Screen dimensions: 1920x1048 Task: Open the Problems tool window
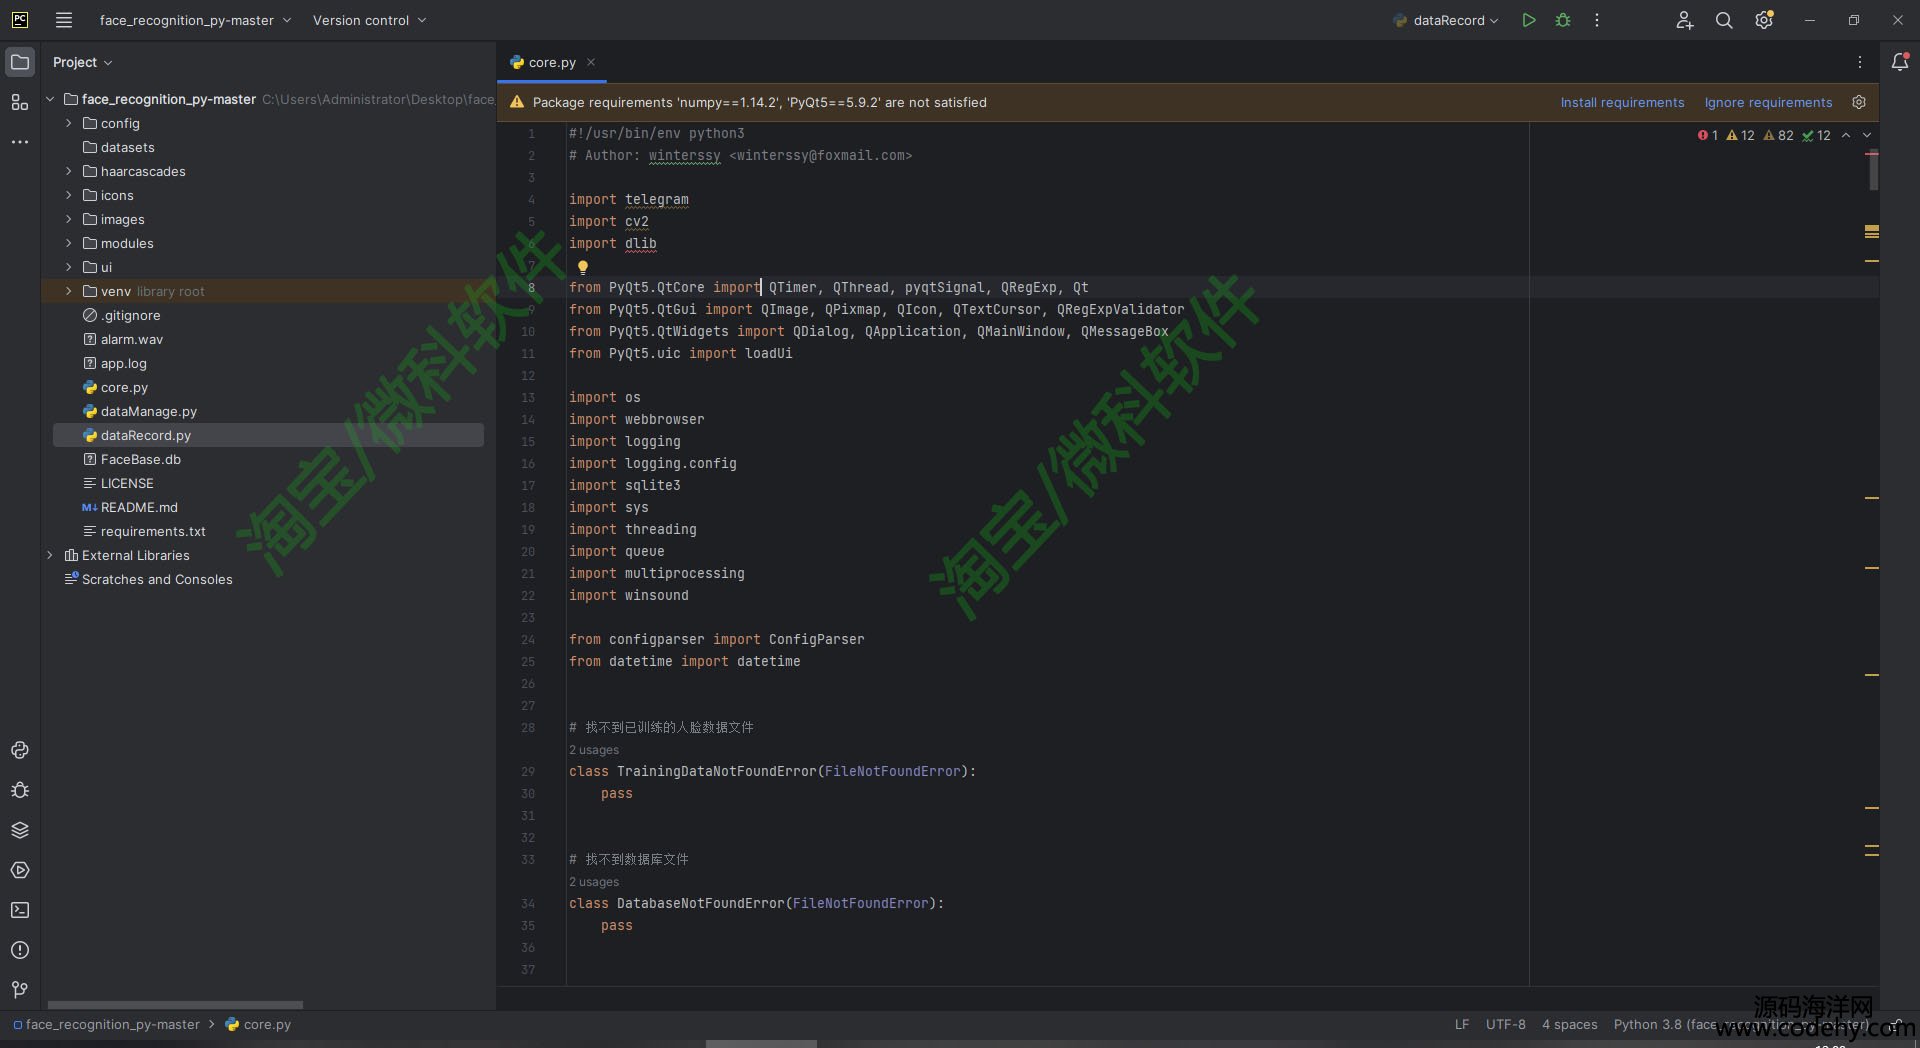[20, 950]
